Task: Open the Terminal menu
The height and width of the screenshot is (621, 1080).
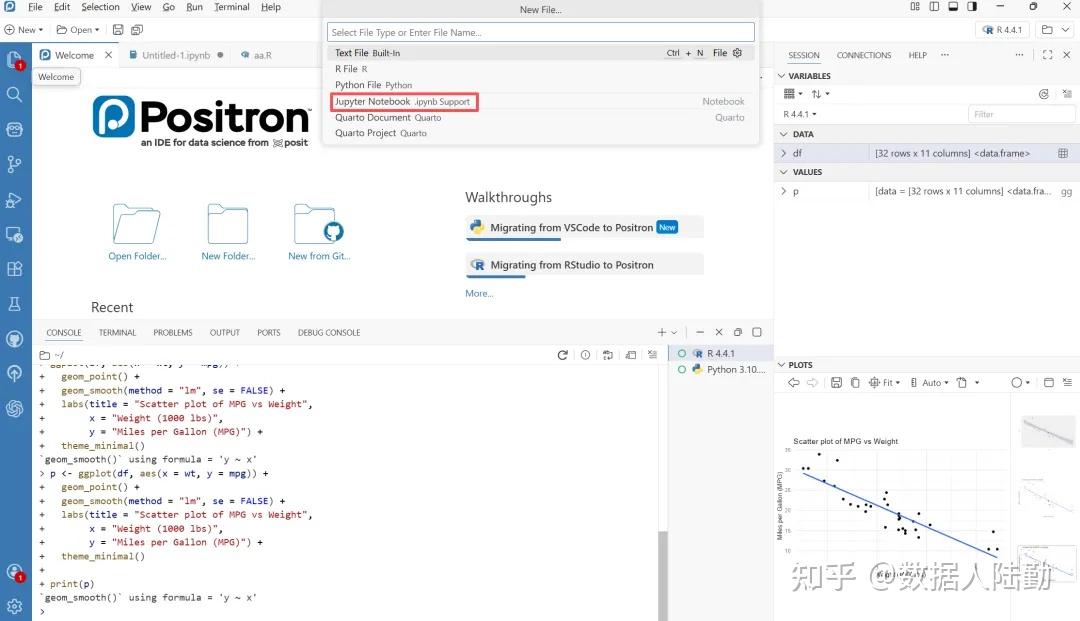Action: 231,7
